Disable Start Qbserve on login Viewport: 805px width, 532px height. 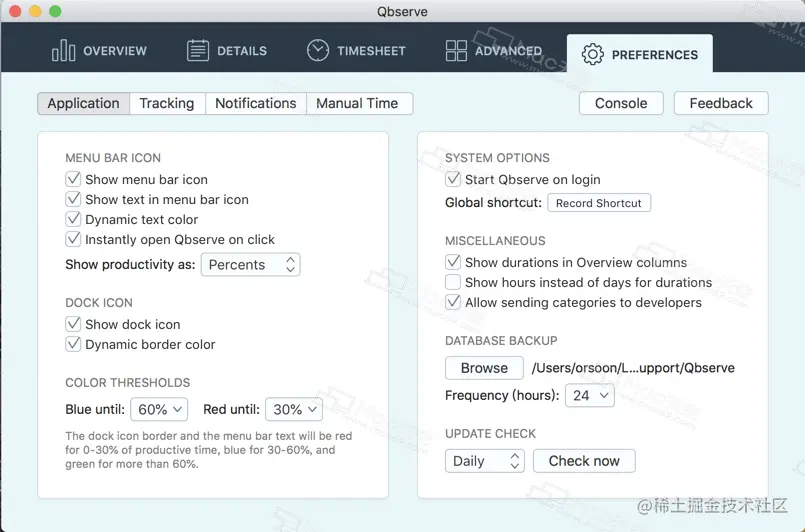pyautogui.click(x=453, y=179)
